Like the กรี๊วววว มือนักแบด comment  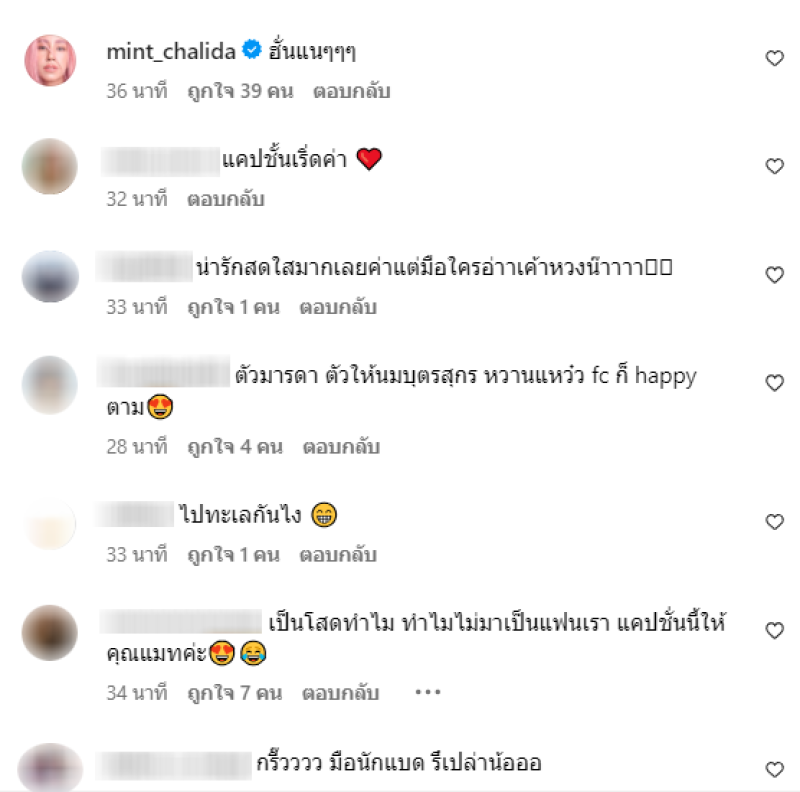coord(774,770)
